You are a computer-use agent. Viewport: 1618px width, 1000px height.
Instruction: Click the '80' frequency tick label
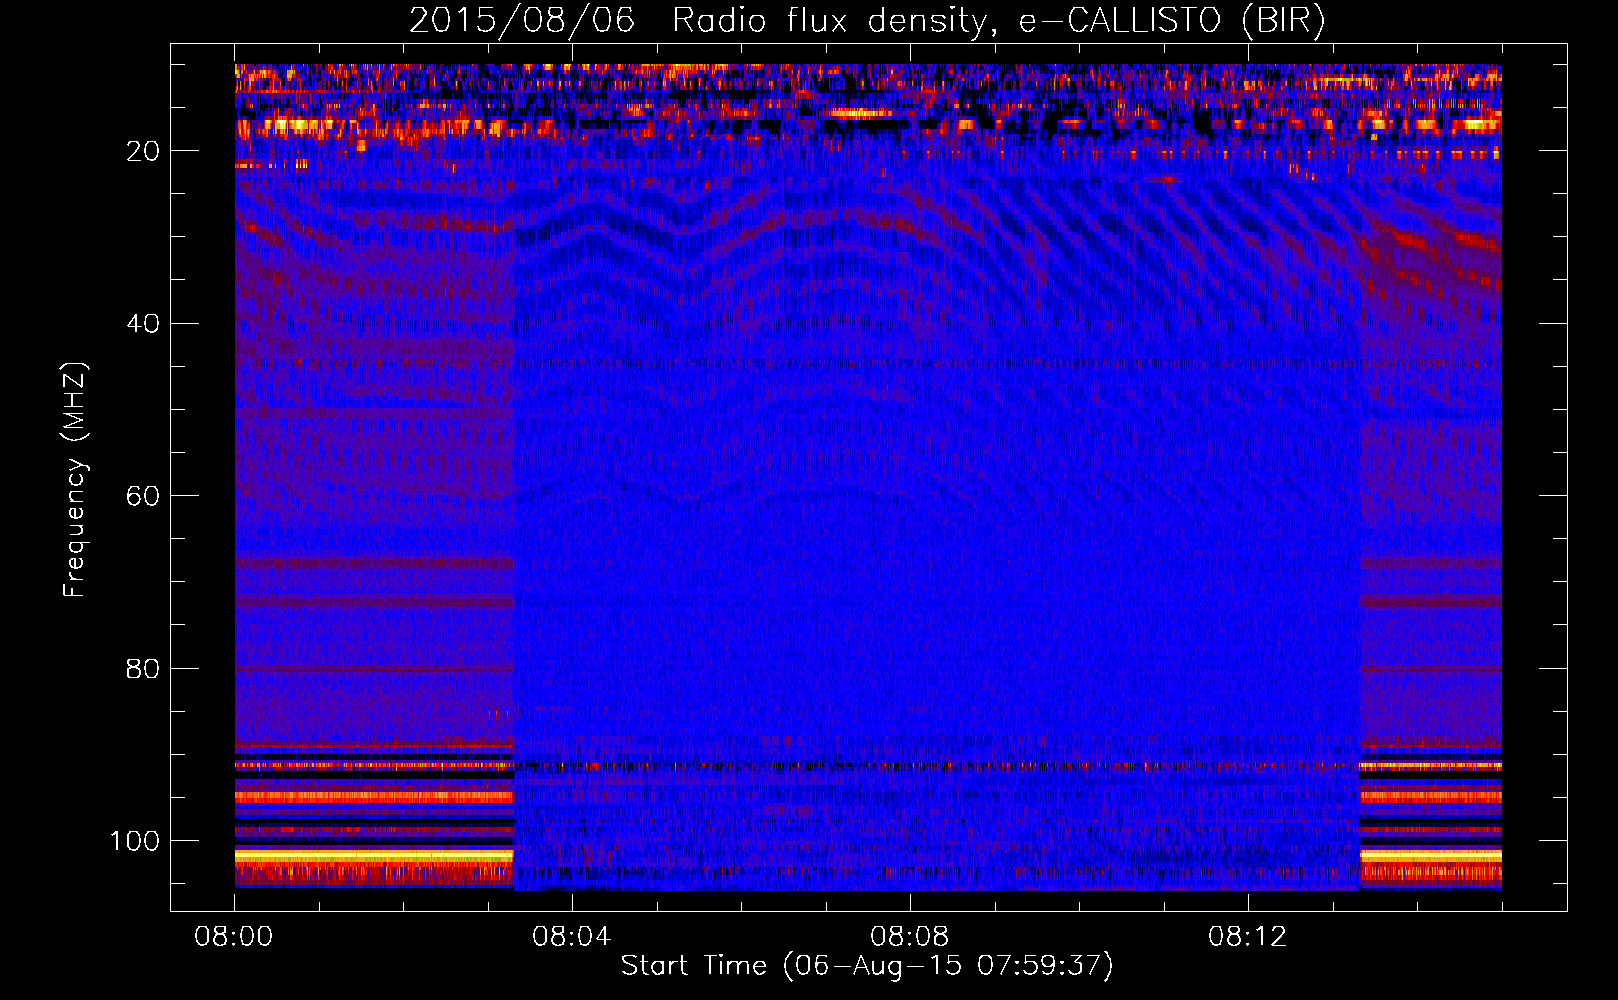pyautogui.click(x=144, y=668)
